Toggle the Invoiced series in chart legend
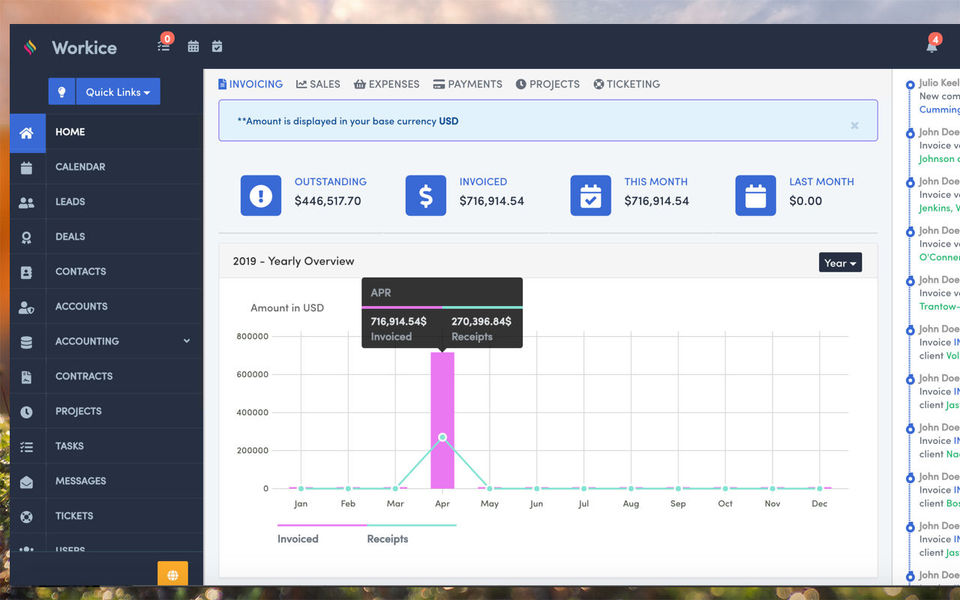This screenshot has width=960, height=600. pyautogui.click(x=298, y=539)
